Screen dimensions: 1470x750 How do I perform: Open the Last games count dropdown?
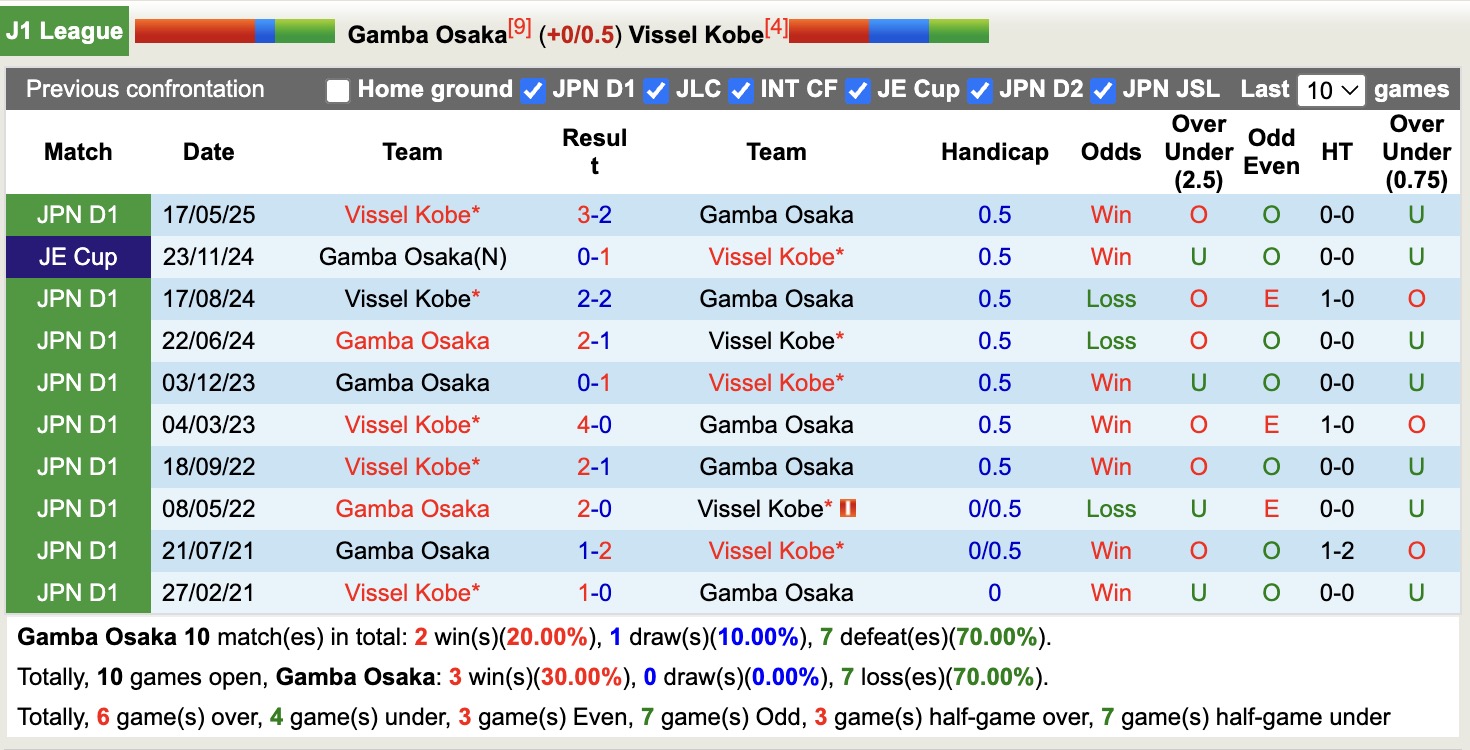point(1330,89)
